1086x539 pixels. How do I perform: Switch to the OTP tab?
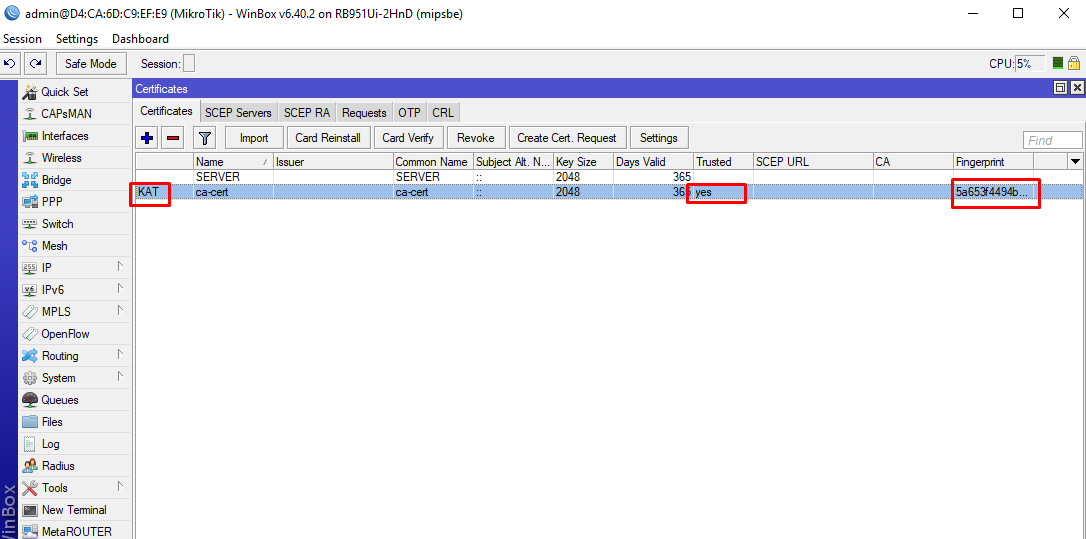409,113
